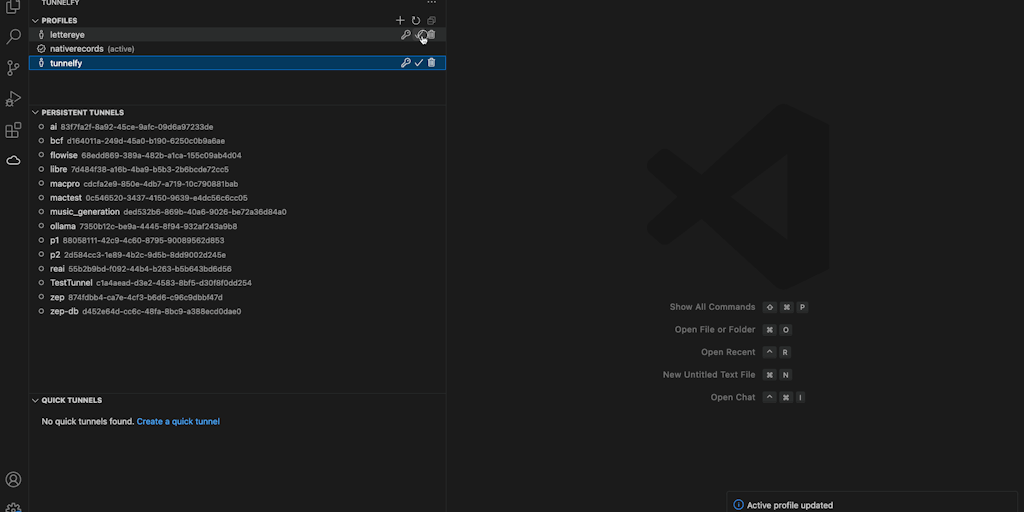The width and height of the screenshot is (1024, 512).
Task: Click the status circle next to ollama
Action: 42,226
